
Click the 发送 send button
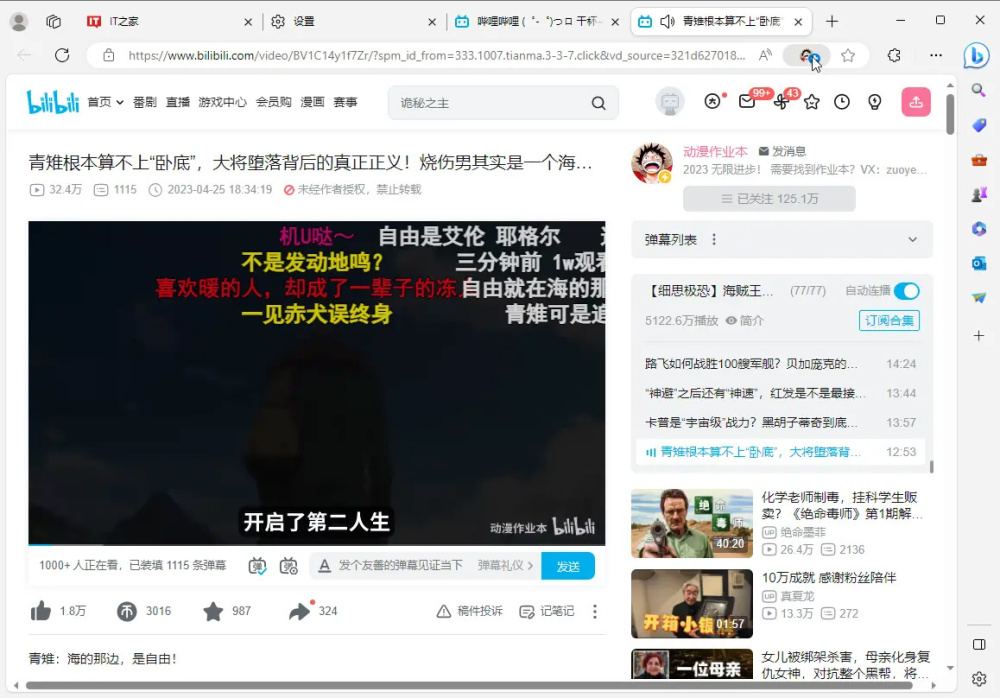568,566
